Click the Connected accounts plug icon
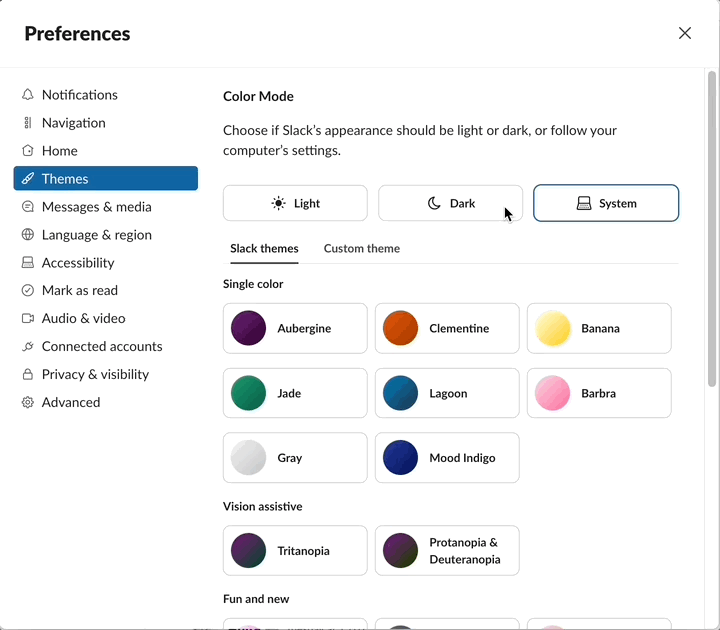Screen dimensions: 720x630 [x=28, y=346]
